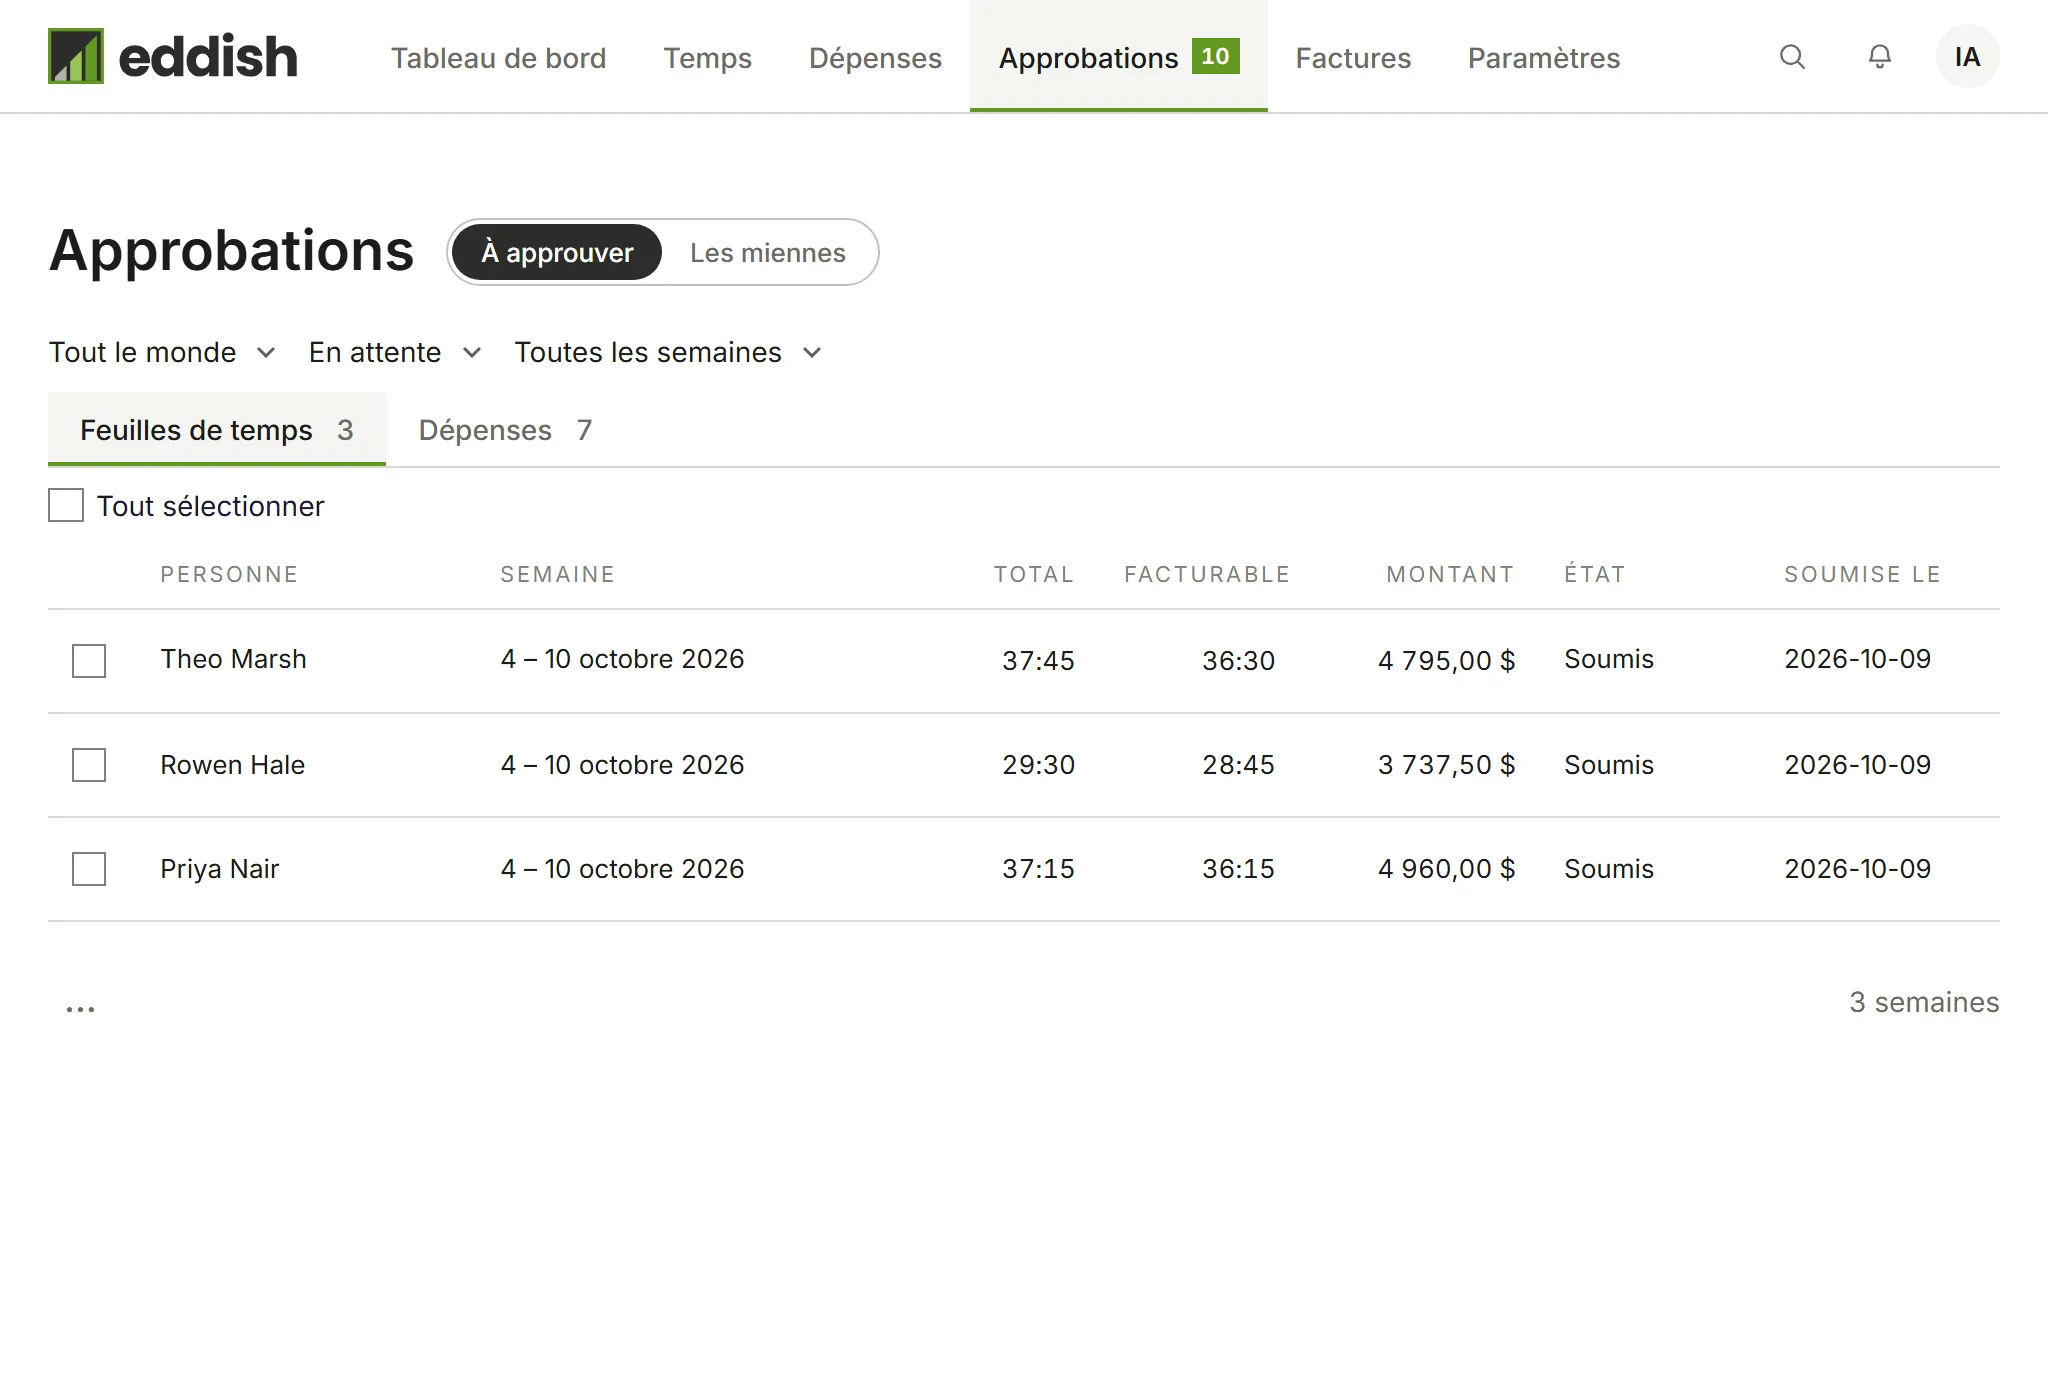Go to Factures page
Screen dimensions: 2048x1400
[1353, 58]
